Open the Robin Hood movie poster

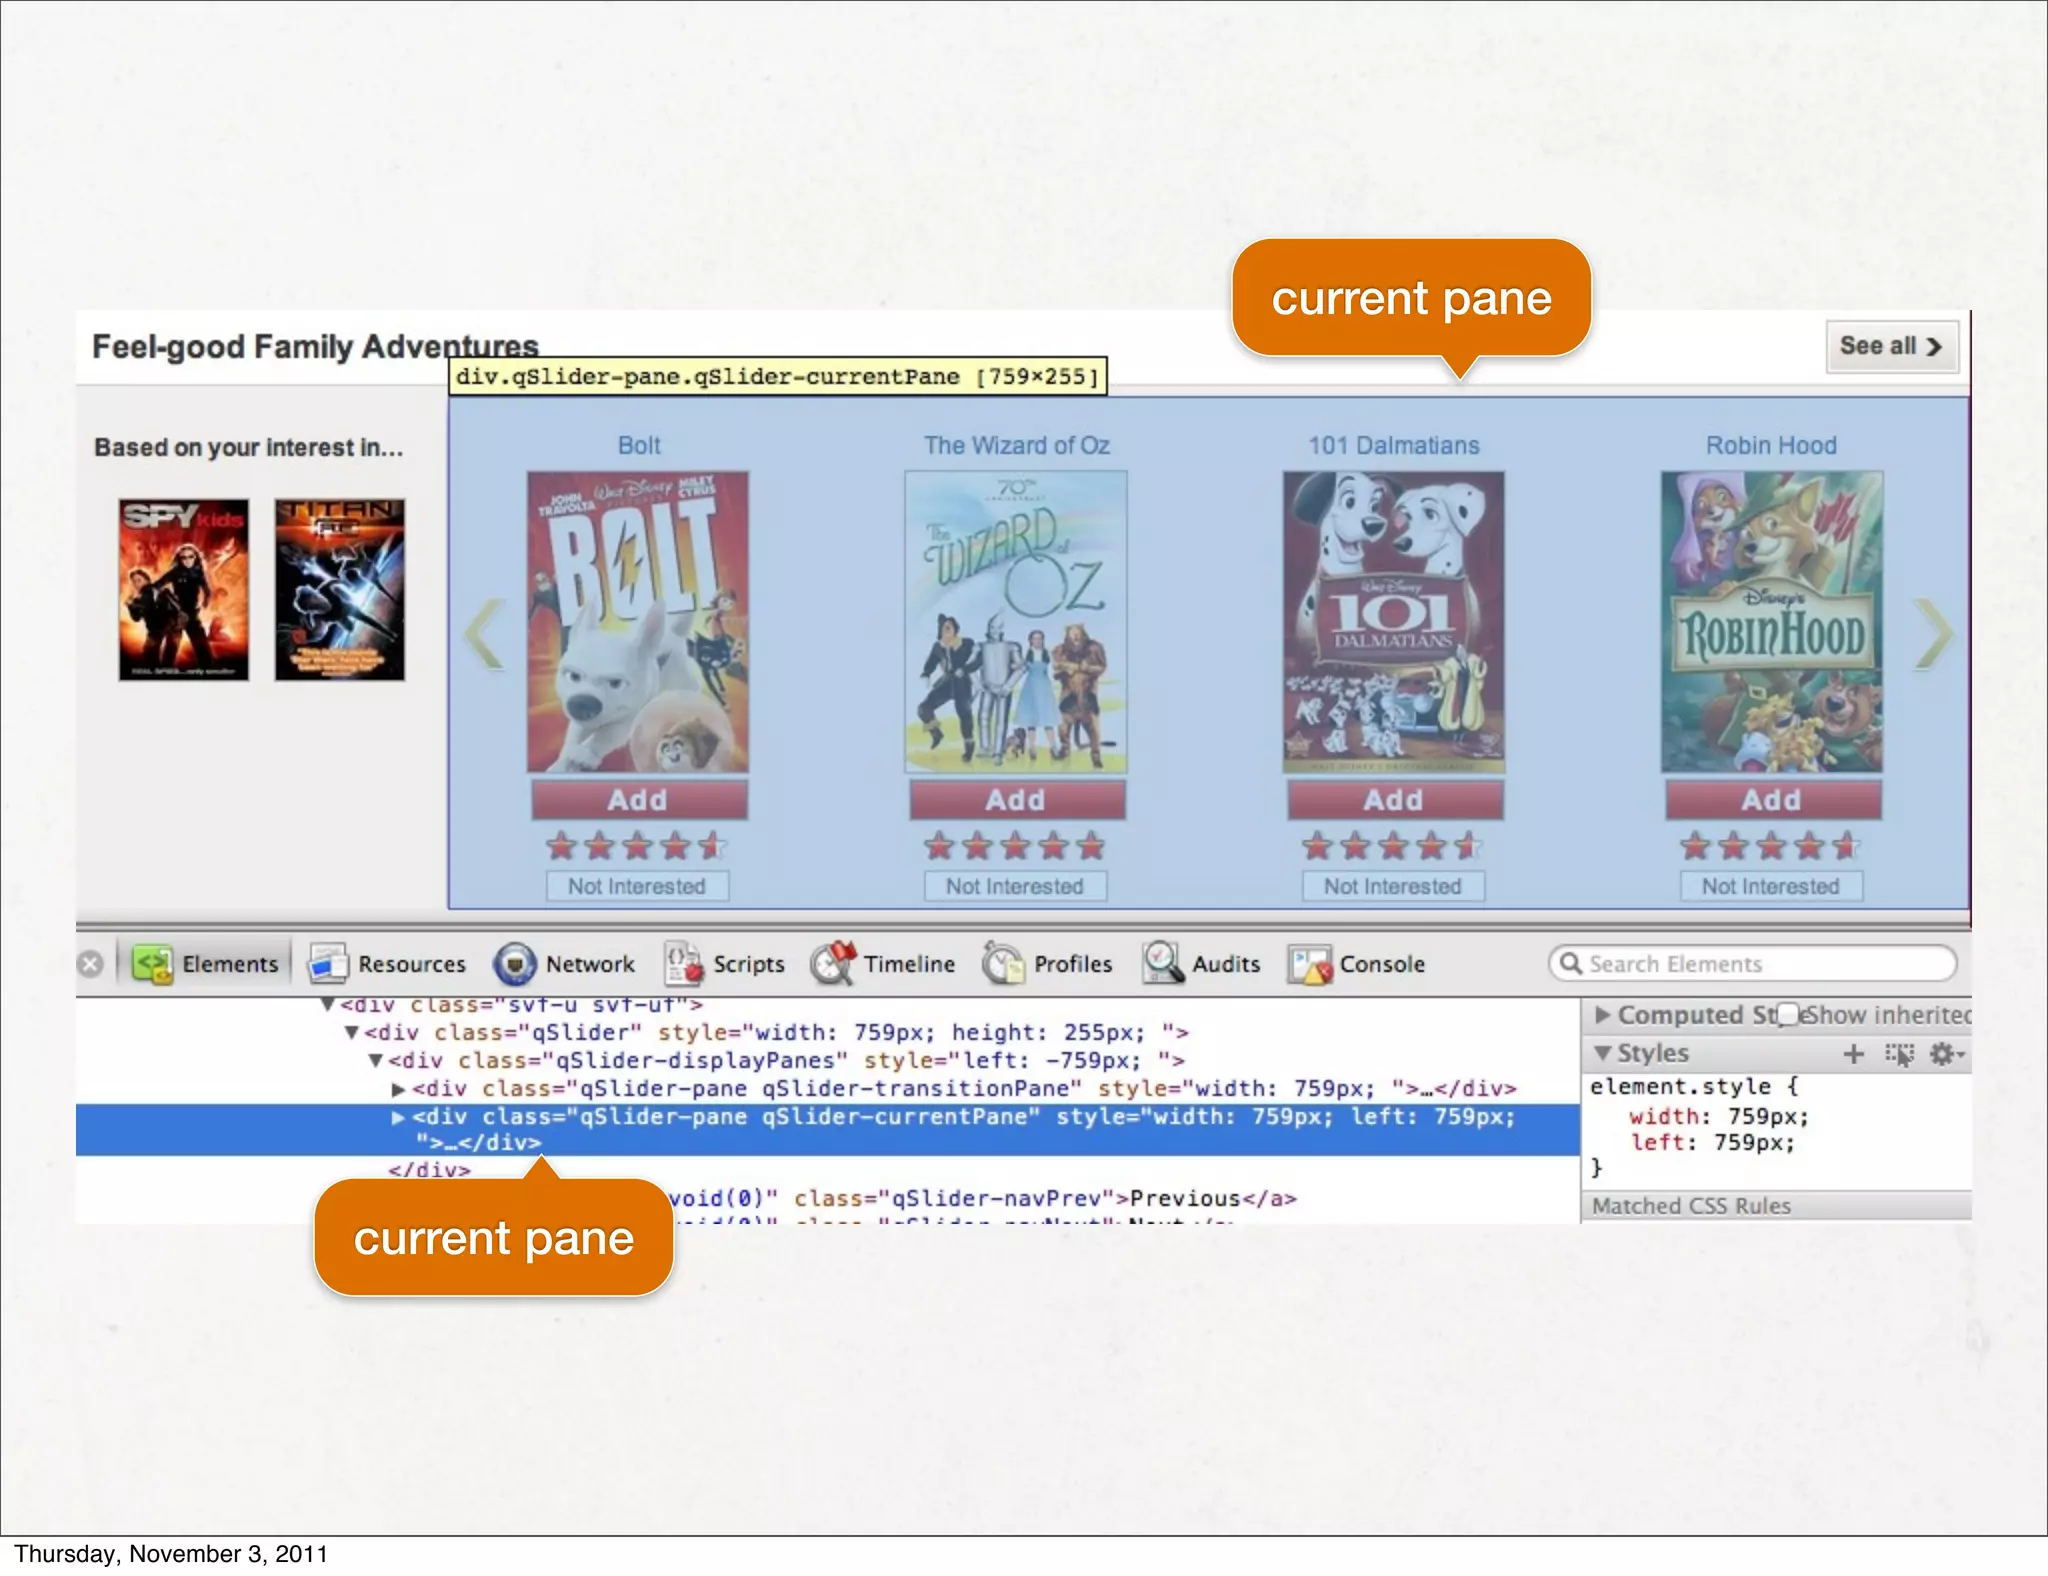1772,622
